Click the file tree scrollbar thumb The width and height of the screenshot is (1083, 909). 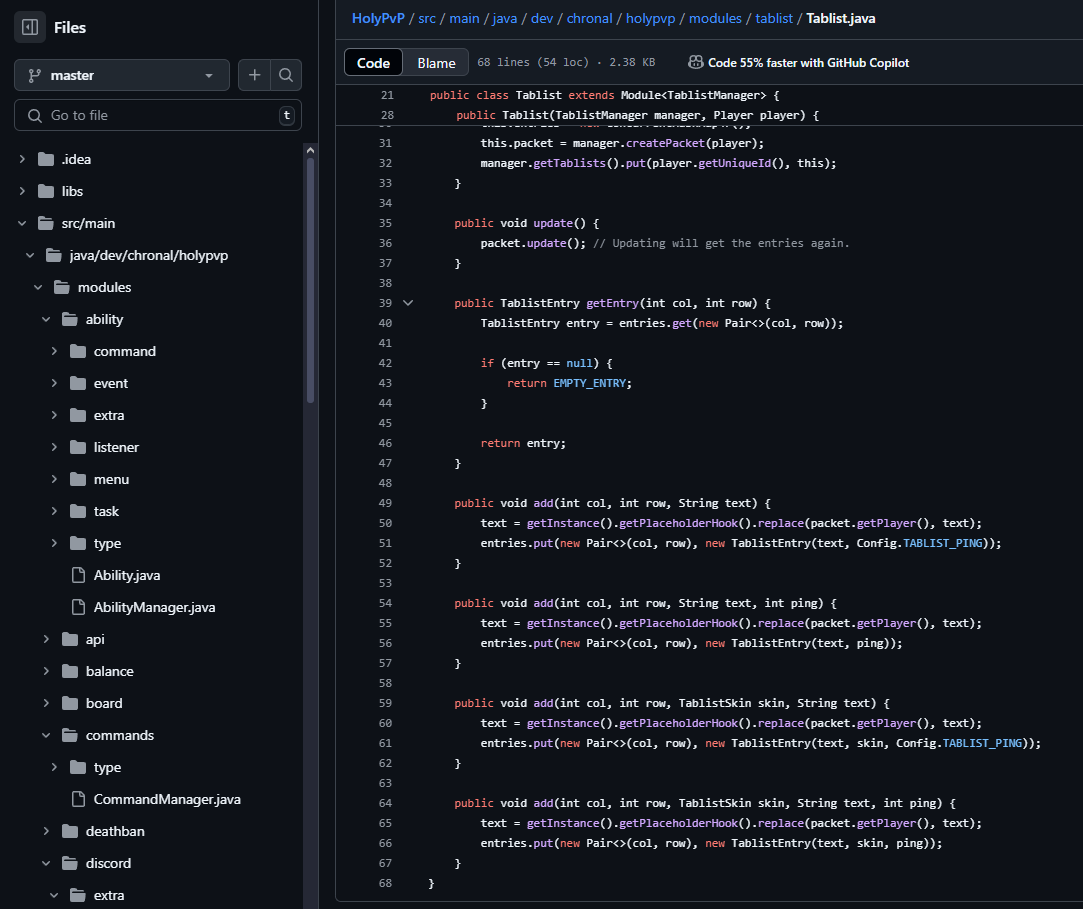point(310,280)
